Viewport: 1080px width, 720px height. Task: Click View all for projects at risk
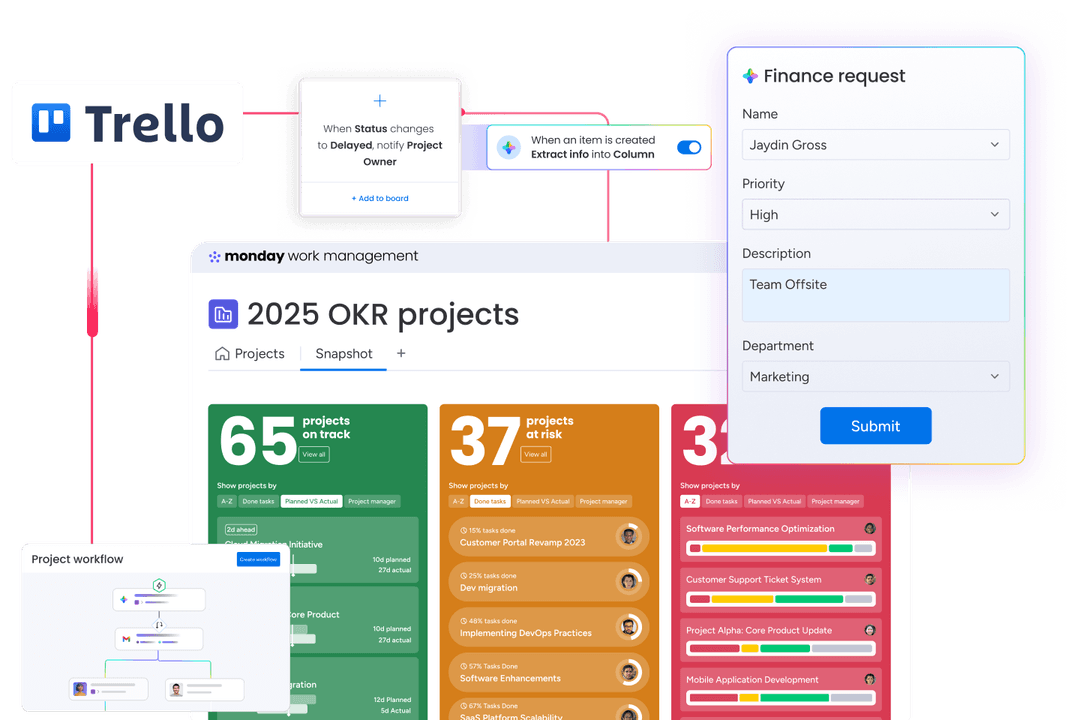coord(535,455)
